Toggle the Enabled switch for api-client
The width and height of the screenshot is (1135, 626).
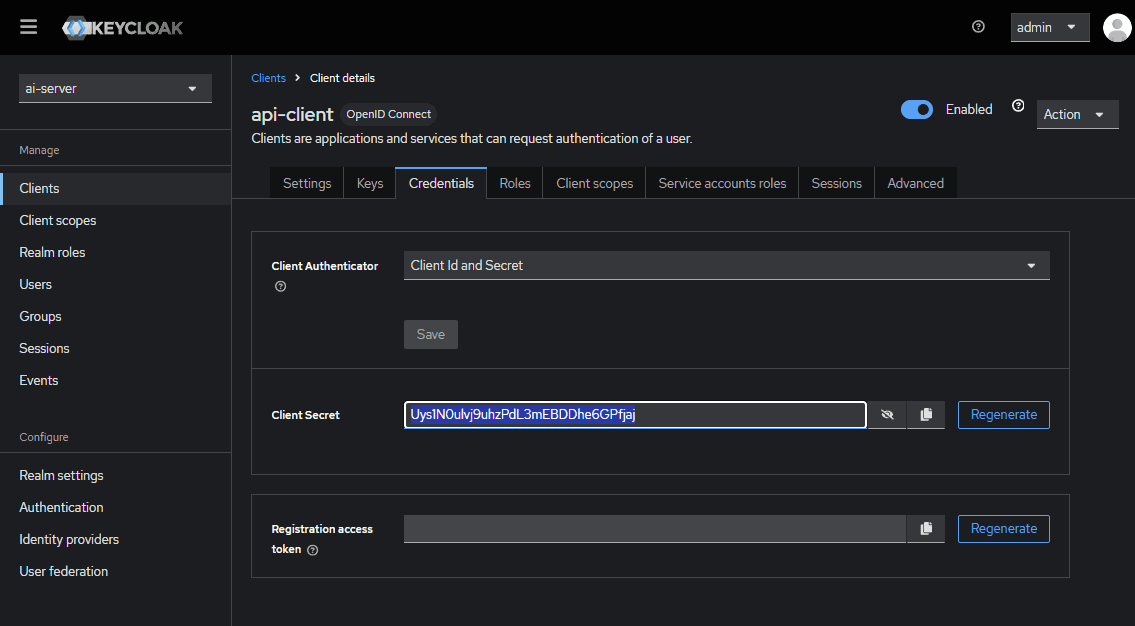(x=916, y=109)
